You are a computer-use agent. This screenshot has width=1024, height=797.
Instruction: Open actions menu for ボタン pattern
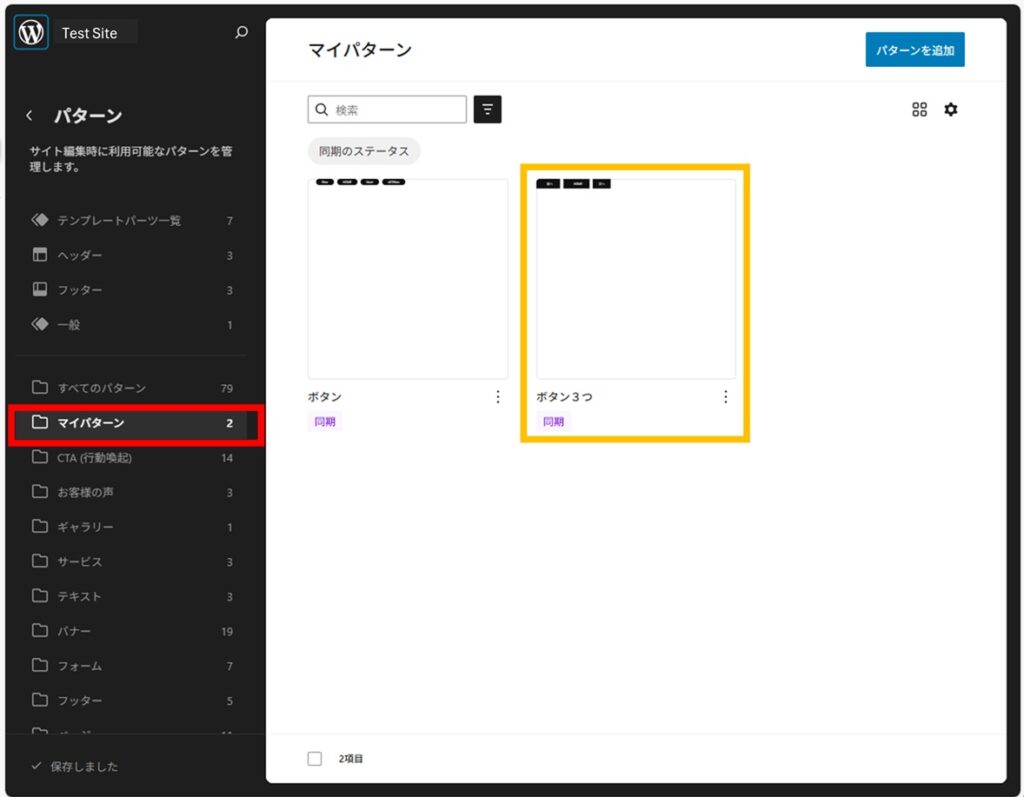coord(498,397)
